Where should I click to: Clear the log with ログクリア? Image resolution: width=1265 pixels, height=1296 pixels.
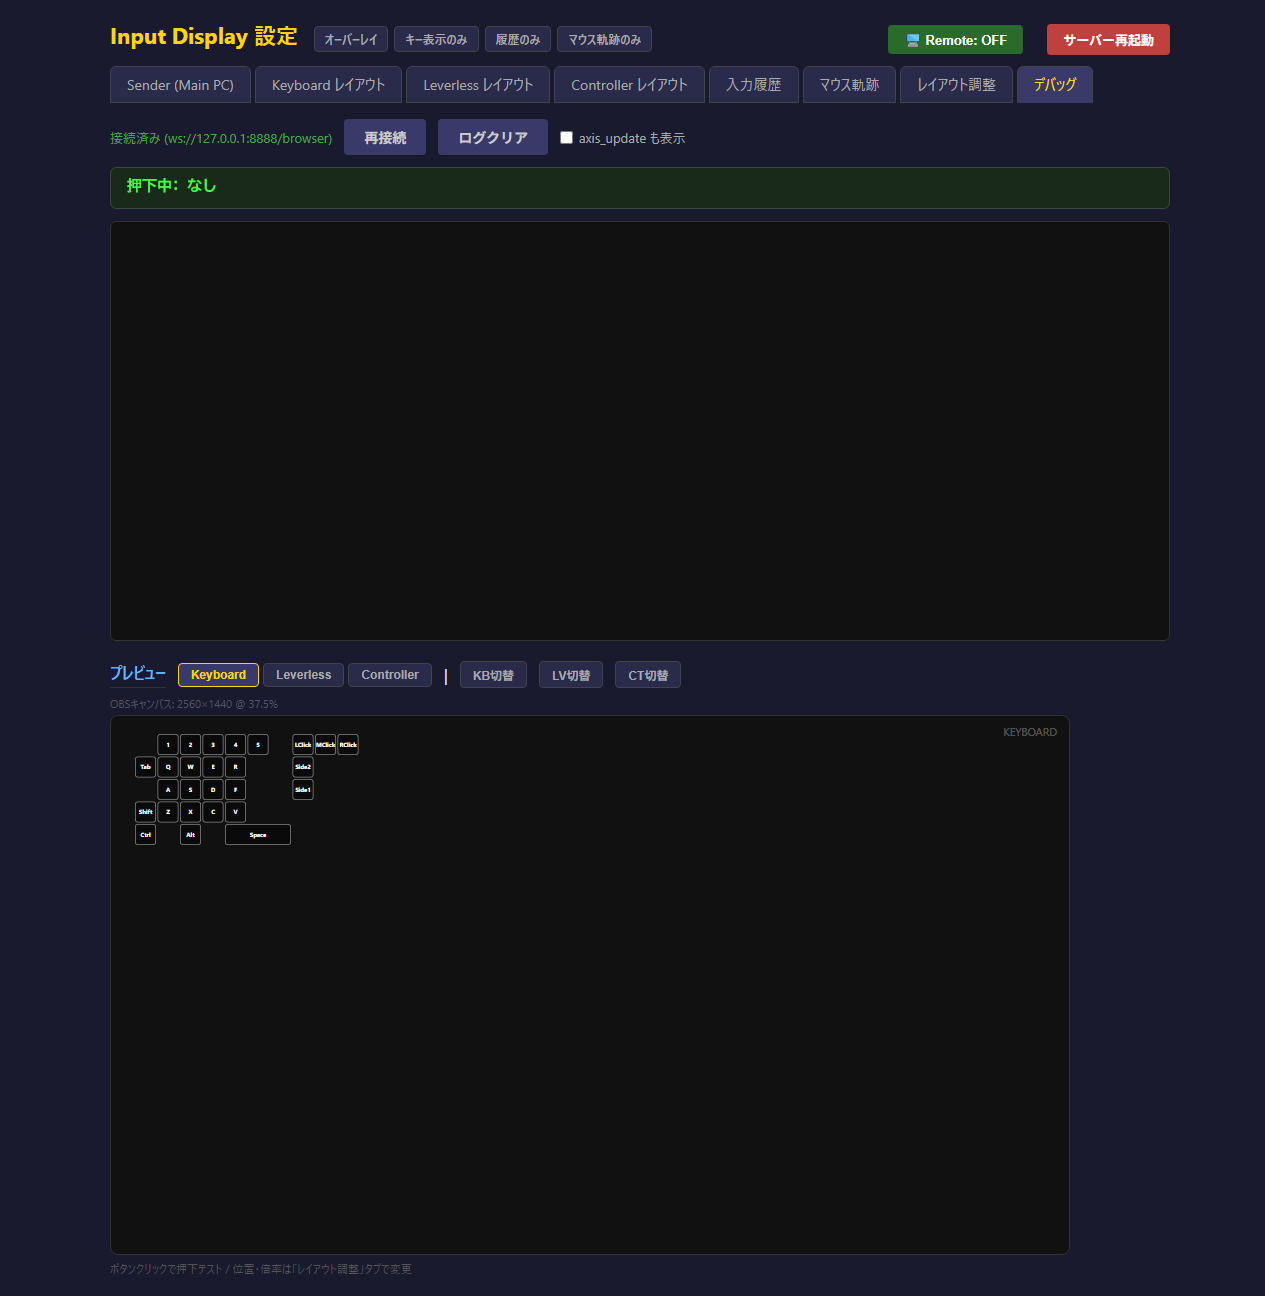click(493, 138)
